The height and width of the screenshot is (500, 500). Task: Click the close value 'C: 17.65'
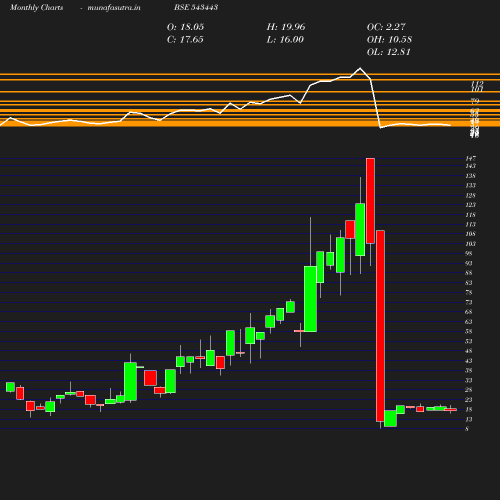(x=185, y=40)
